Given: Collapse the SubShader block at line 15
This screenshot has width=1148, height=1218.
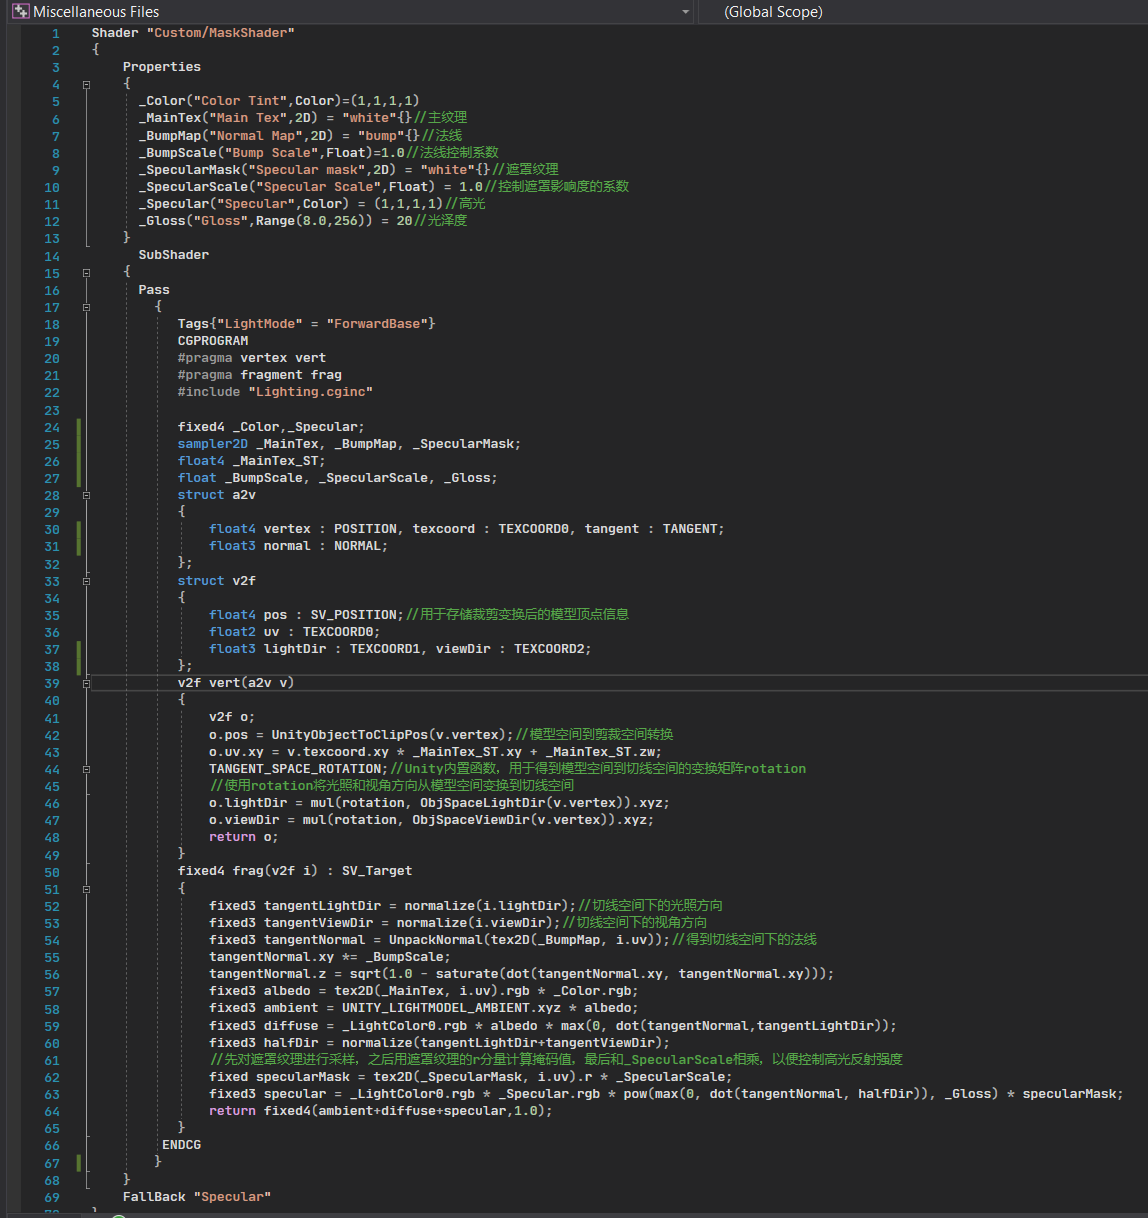Looking at the screenshot, I should [86, 273].
